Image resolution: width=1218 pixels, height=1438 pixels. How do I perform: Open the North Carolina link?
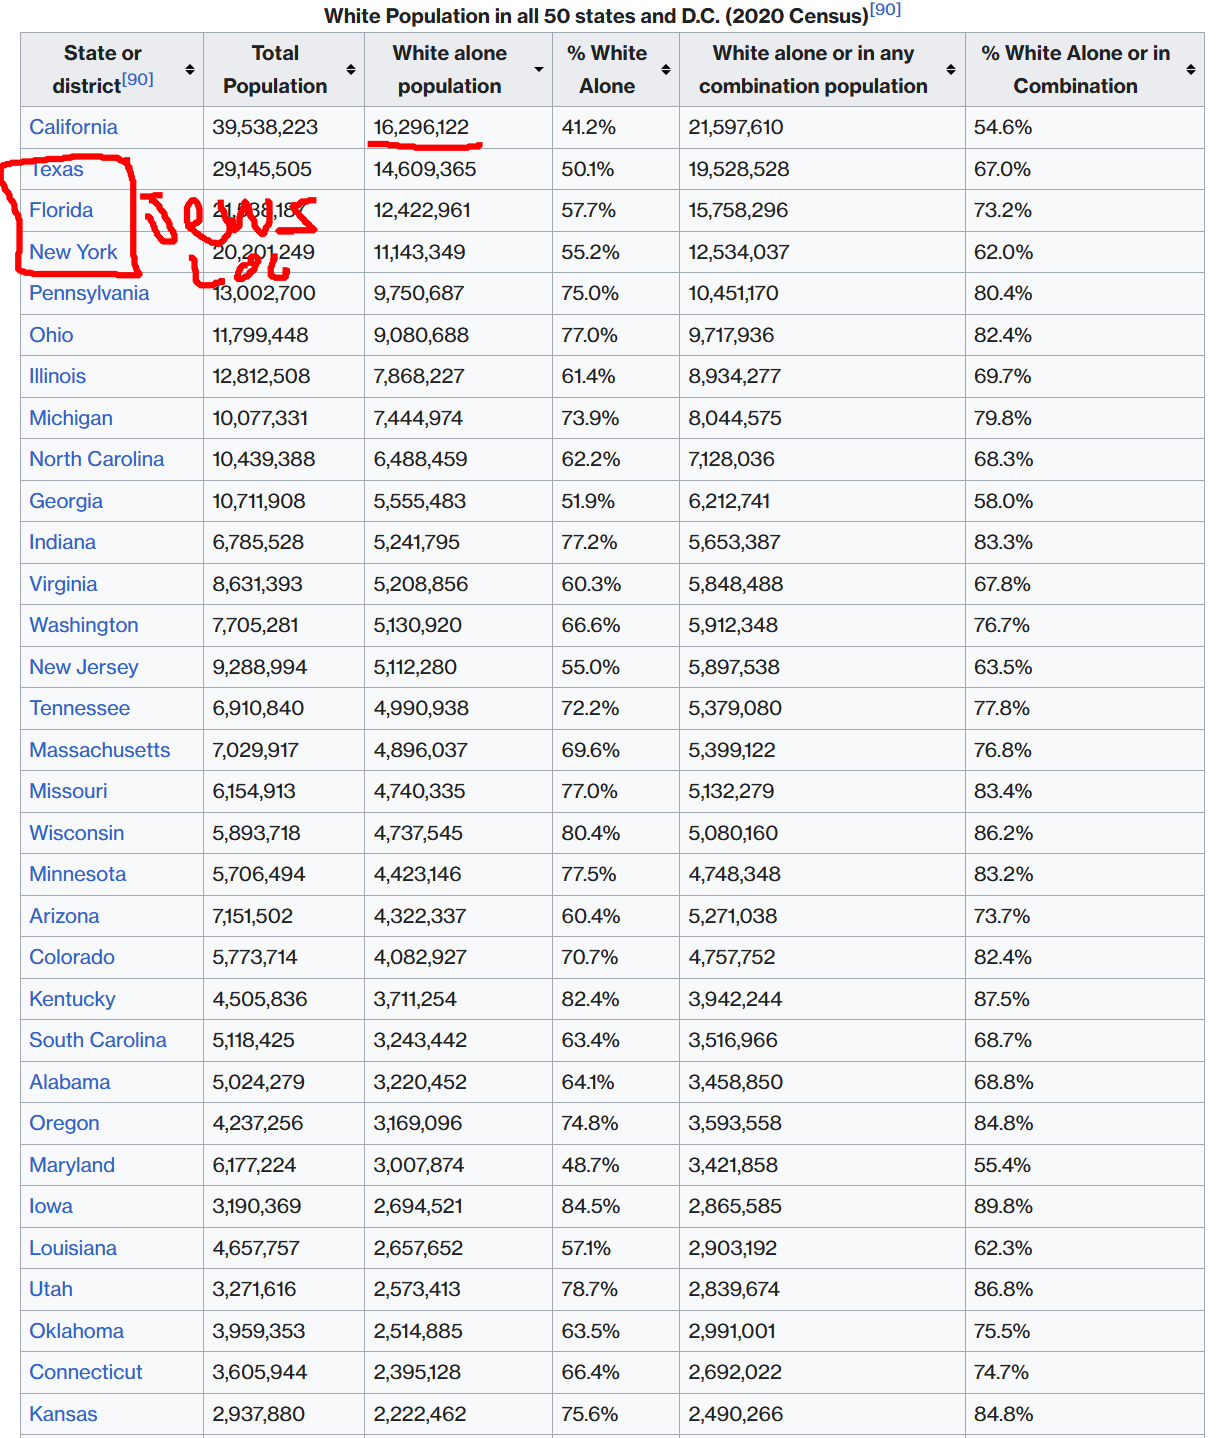(96, 459)
